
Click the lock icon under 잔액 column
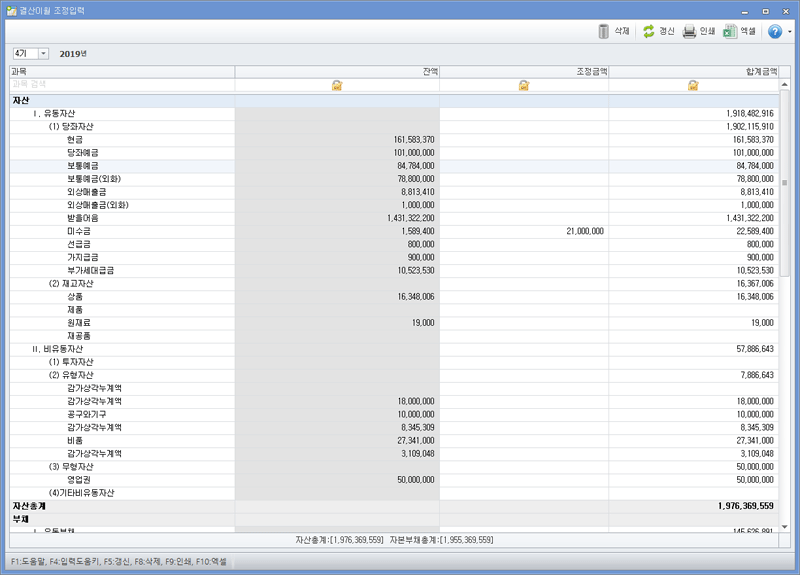click(337, 86)
